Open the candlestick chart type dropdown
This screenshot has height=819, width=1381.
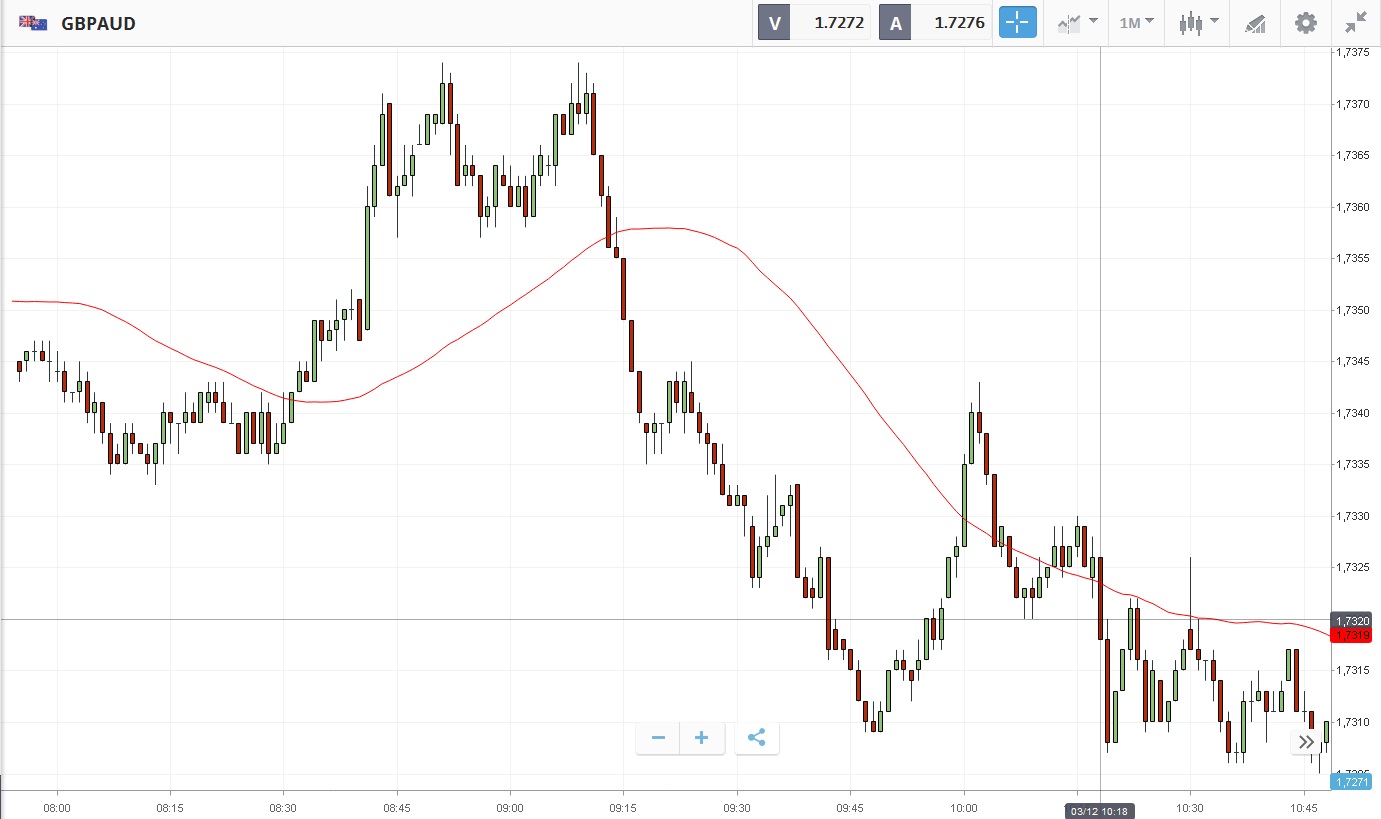1198,22
